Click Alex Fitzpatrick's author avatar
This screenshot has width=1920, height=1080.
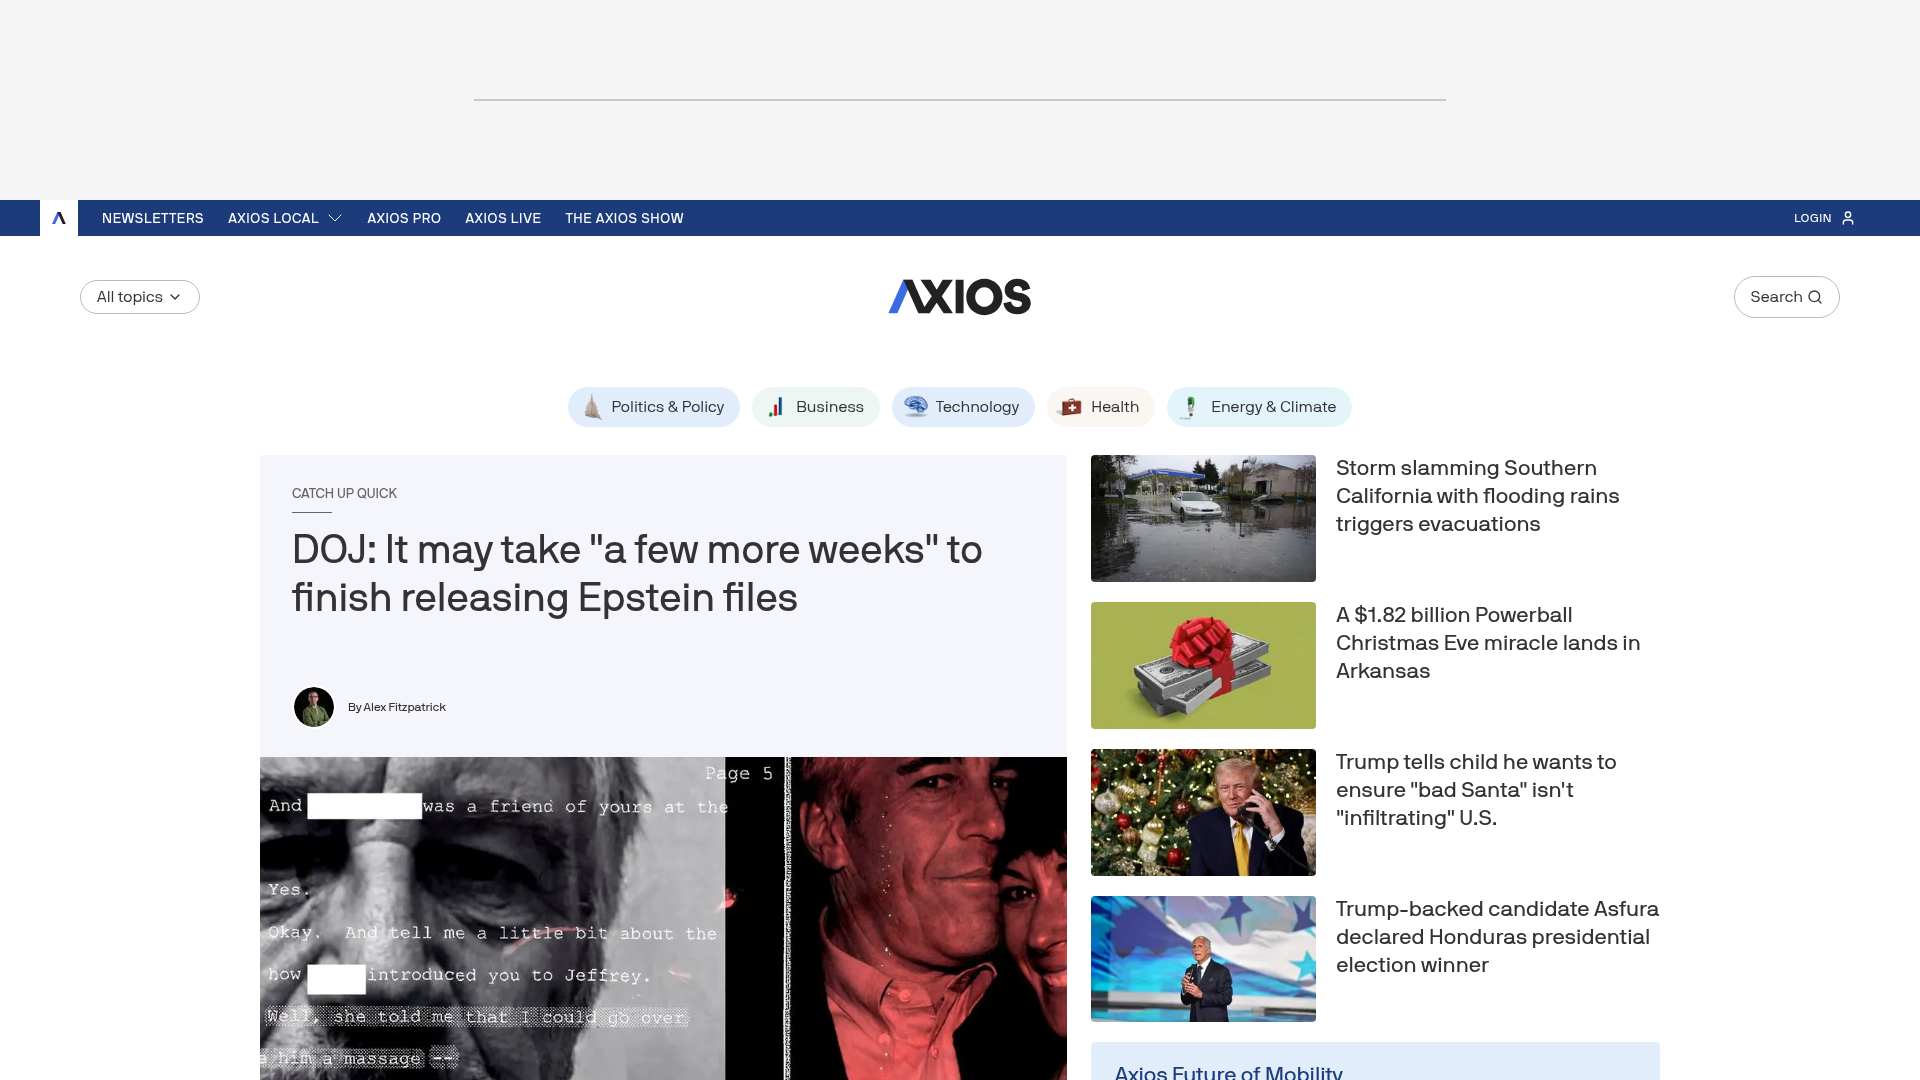[x=314, y=707]
